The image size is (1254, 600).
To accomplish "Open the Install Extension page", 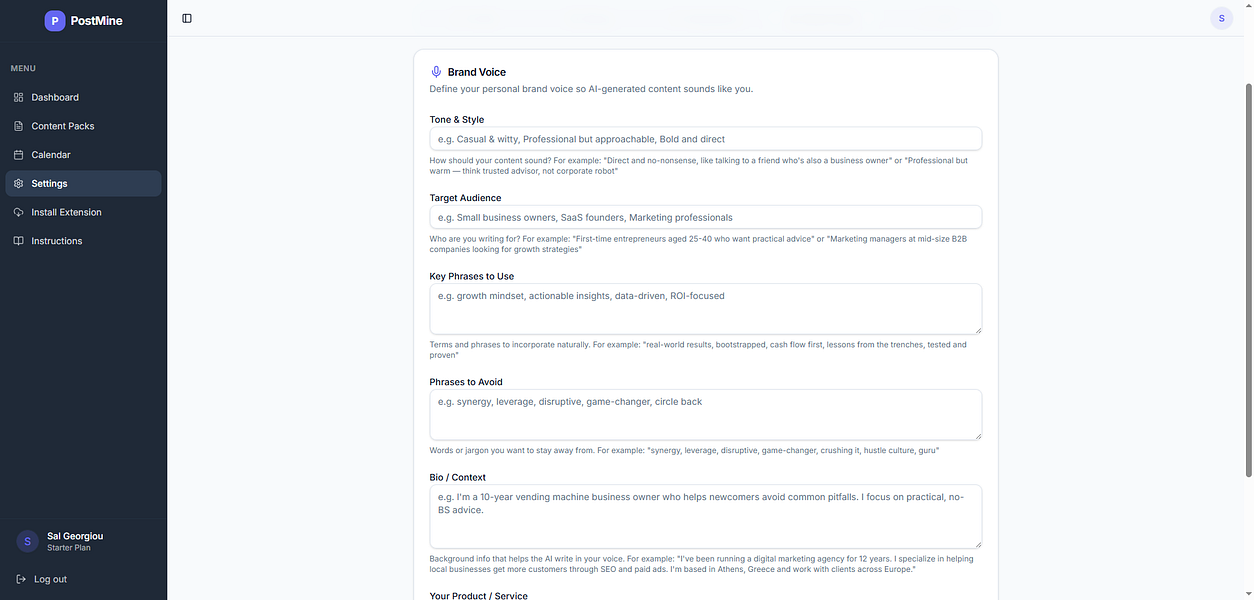I will pos(83,212).
